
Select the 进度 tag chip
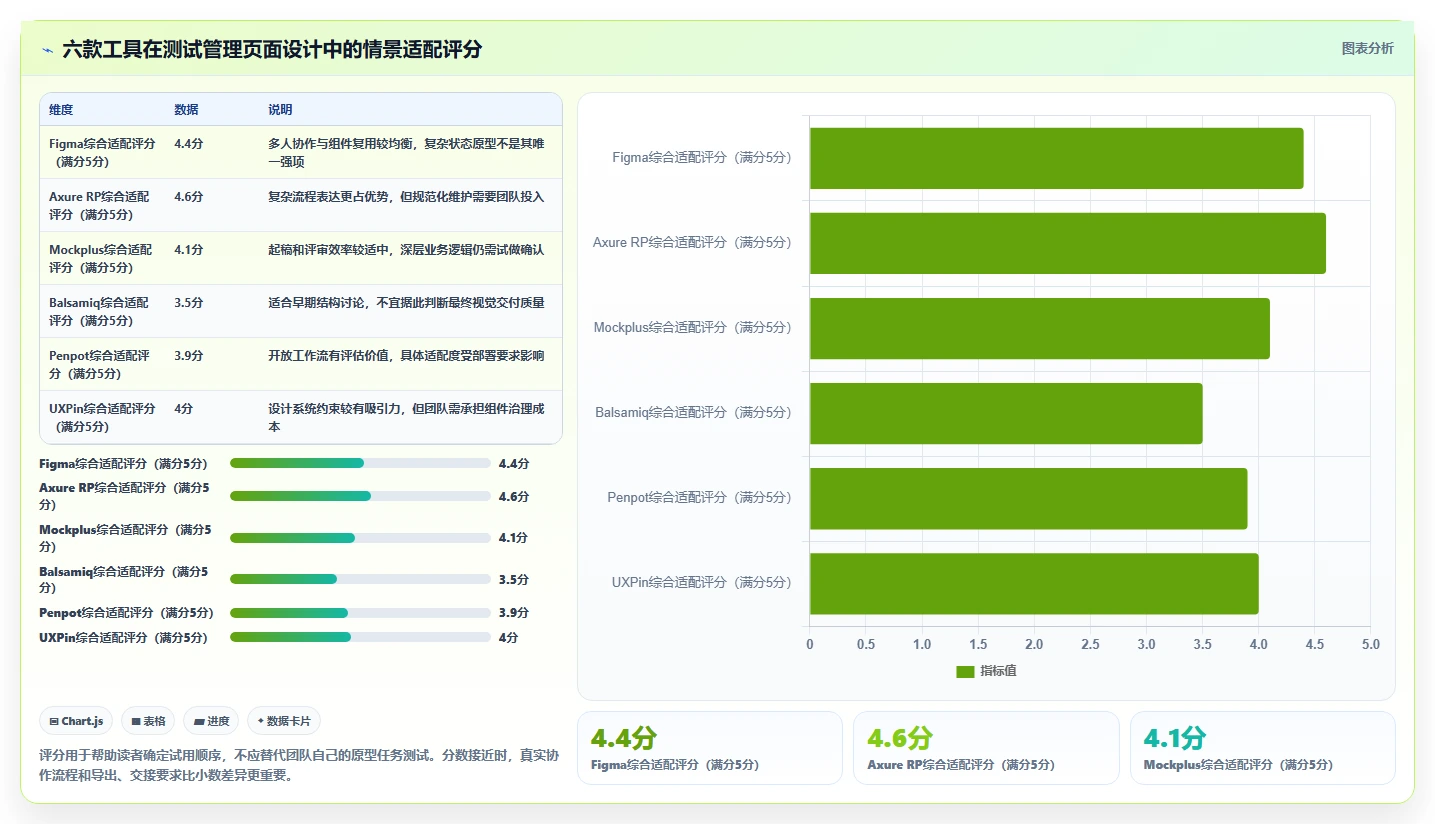(x=211, y=721)
